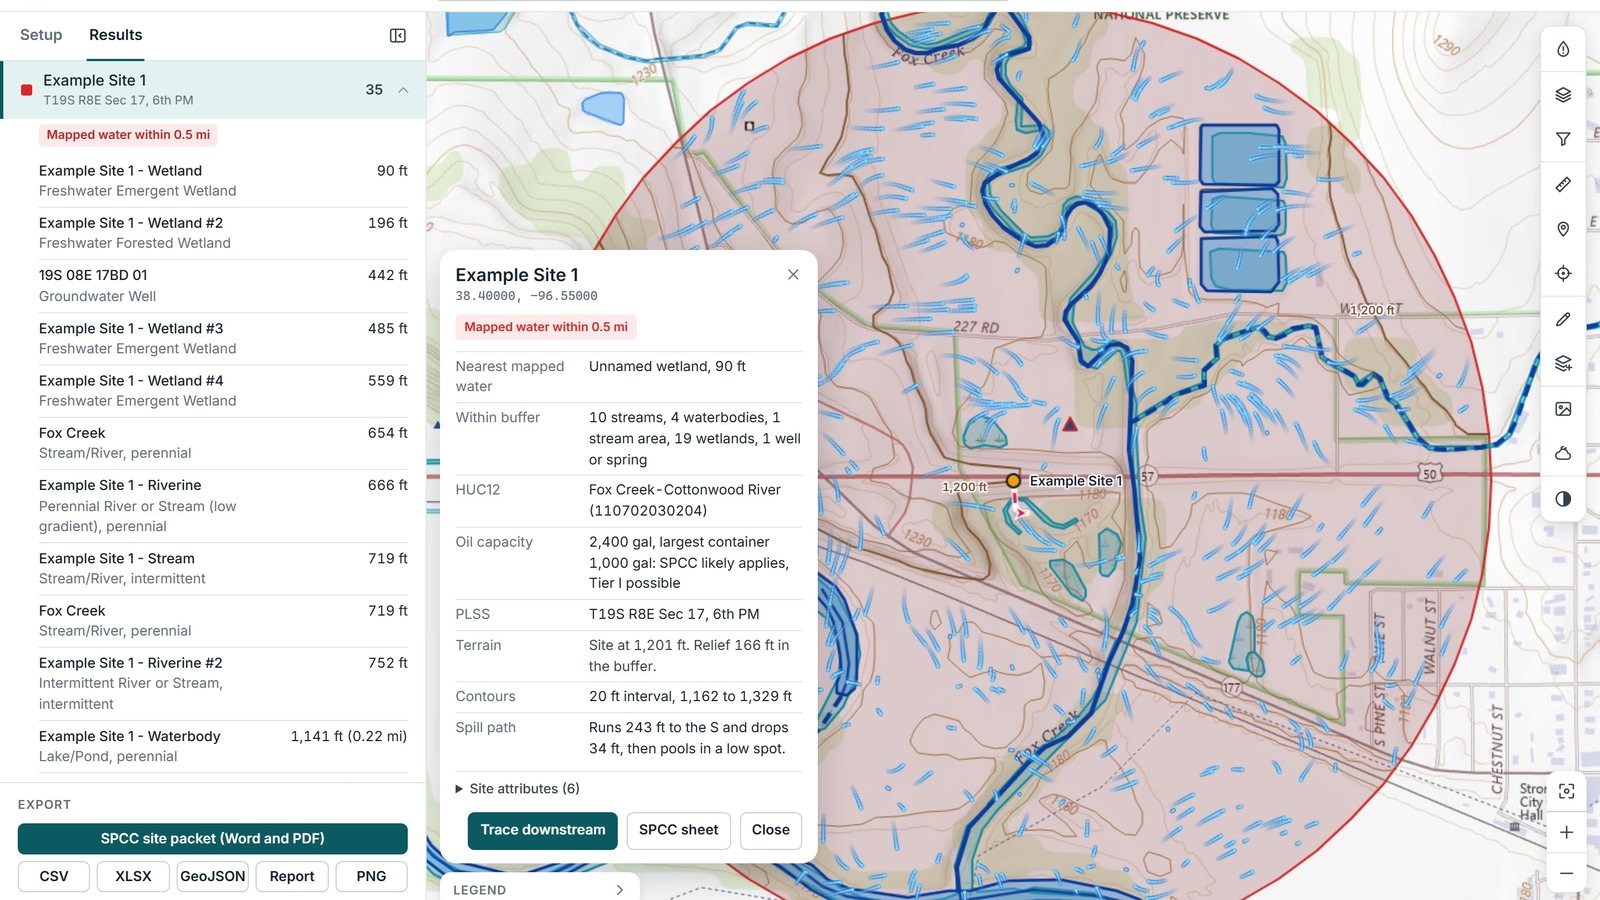Select Example Site 1 - Waterbody row
Screen dimensions: 1600x900
click(223, 746)
